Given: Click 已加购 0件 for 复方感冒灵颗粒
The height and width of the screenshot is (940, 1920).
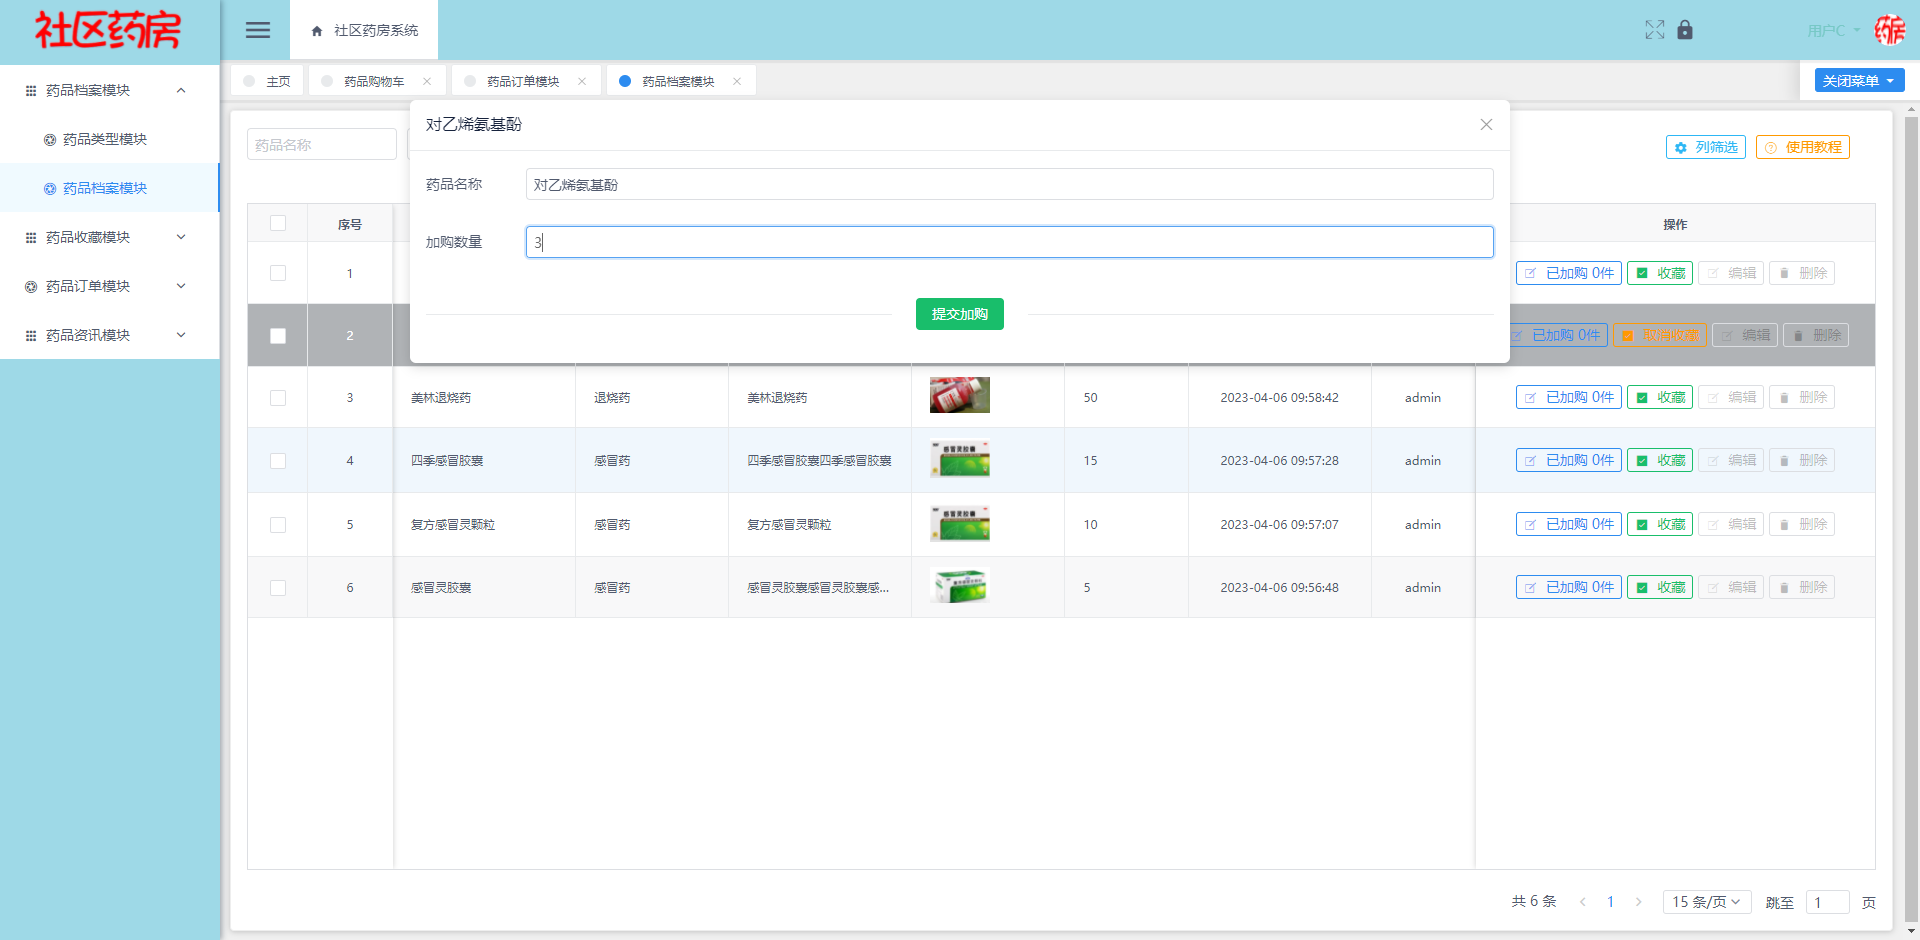Looking at the screenshot, I should pyautogui.click(x=1569, y=524).
